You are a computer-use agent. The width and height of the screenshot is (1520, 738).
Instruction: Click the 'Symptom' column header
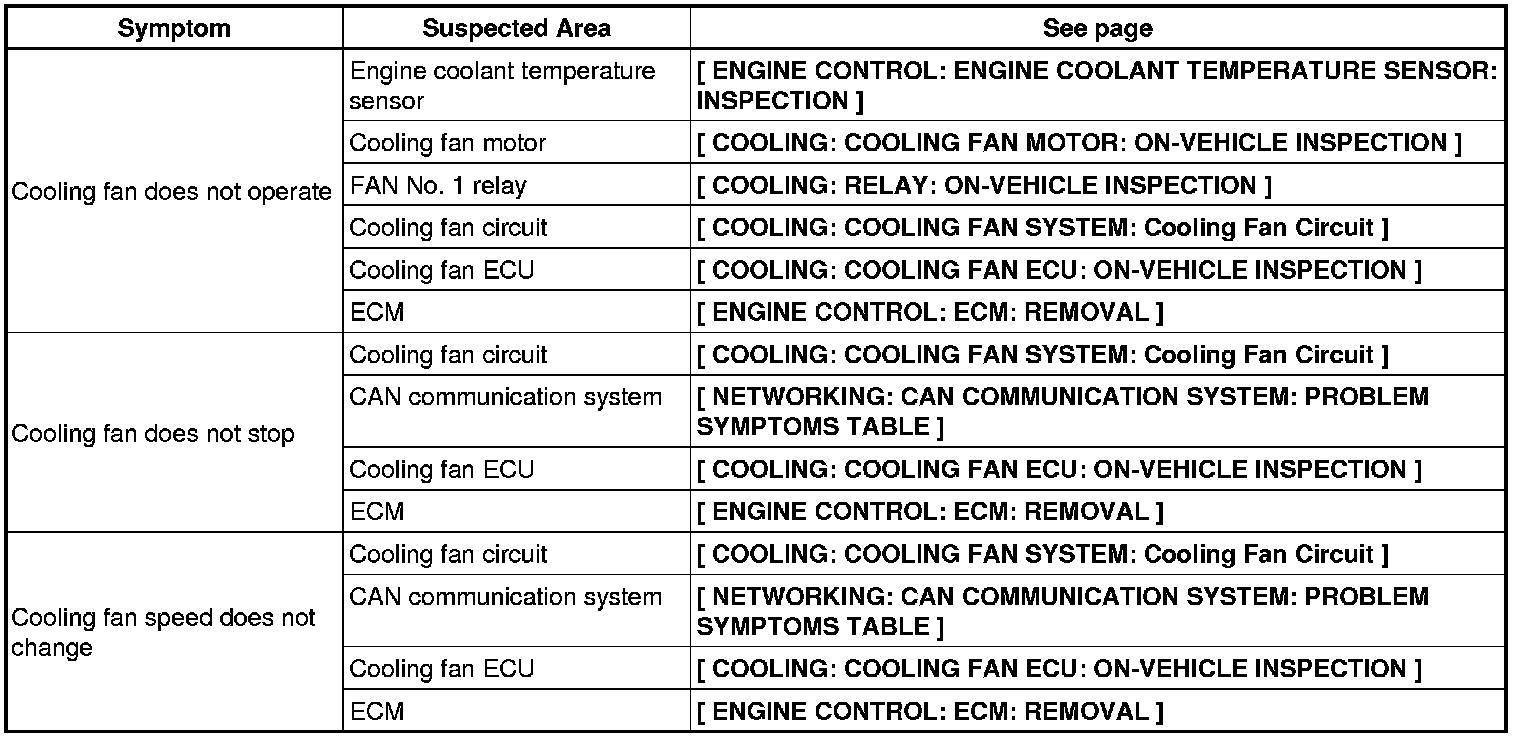tap(174, 28)
